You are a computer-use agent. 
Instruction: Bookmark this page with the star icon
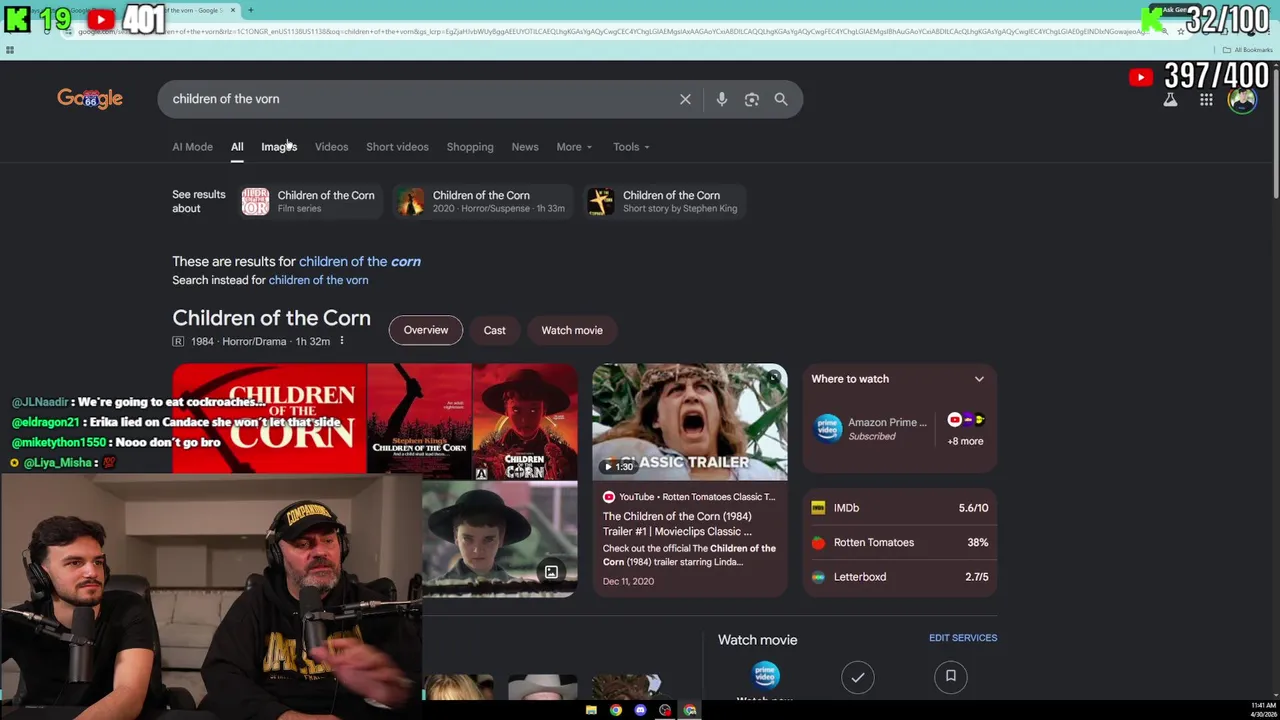(x=1181, y=31)
